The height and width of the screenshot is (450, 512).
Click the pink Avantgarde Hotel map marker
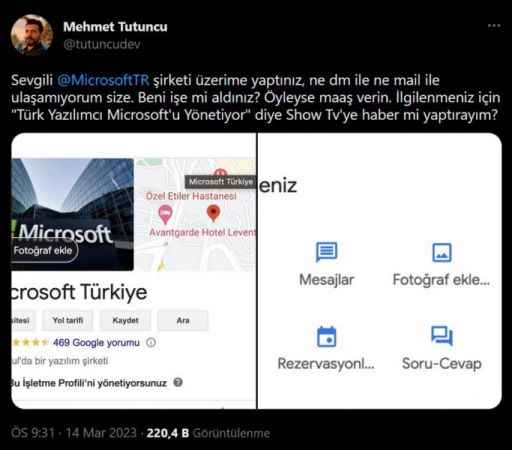coord(165,214)
